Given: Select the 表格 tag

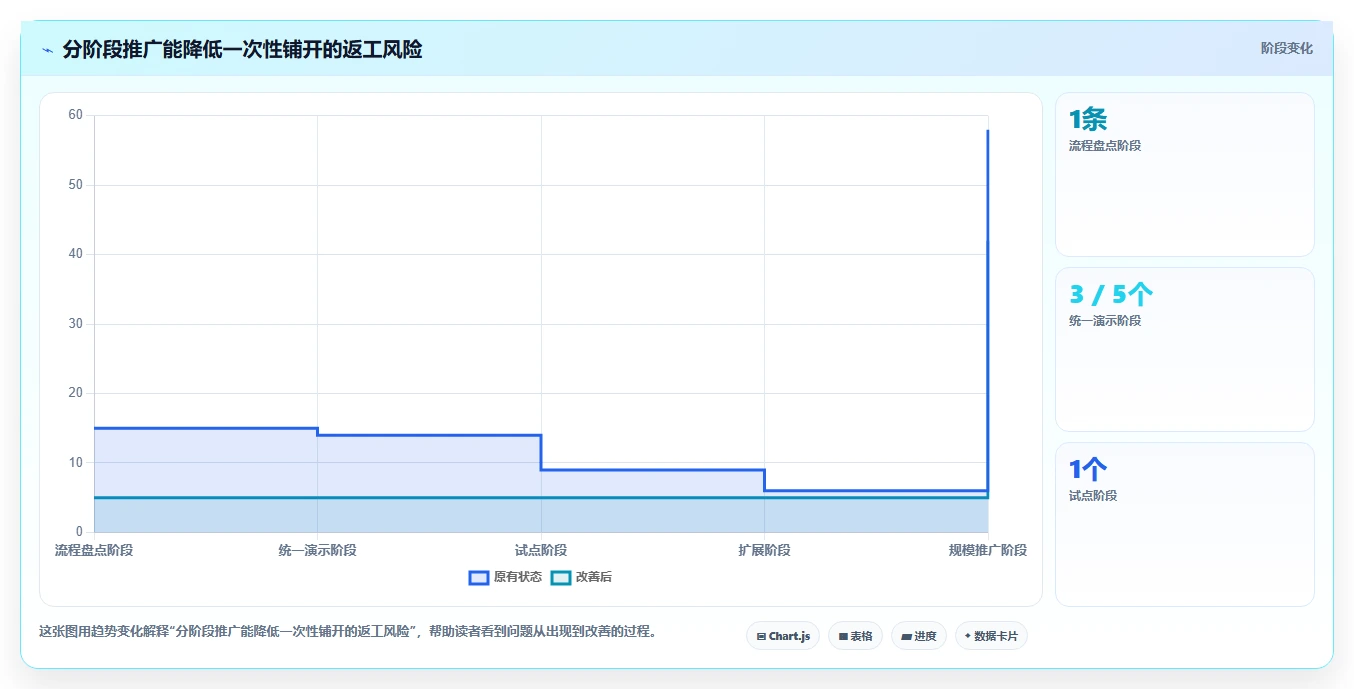Looking at the screenshot, I should point(855,636).
